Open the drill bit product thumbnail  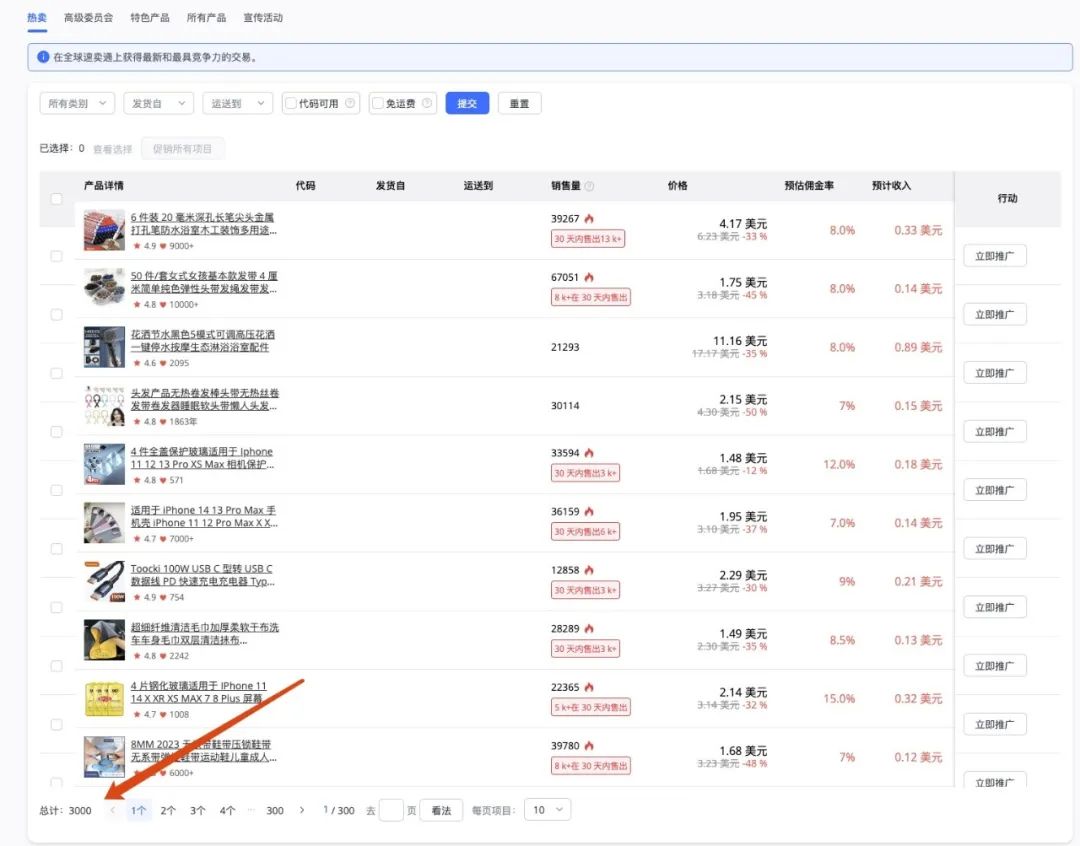[104, 230]
